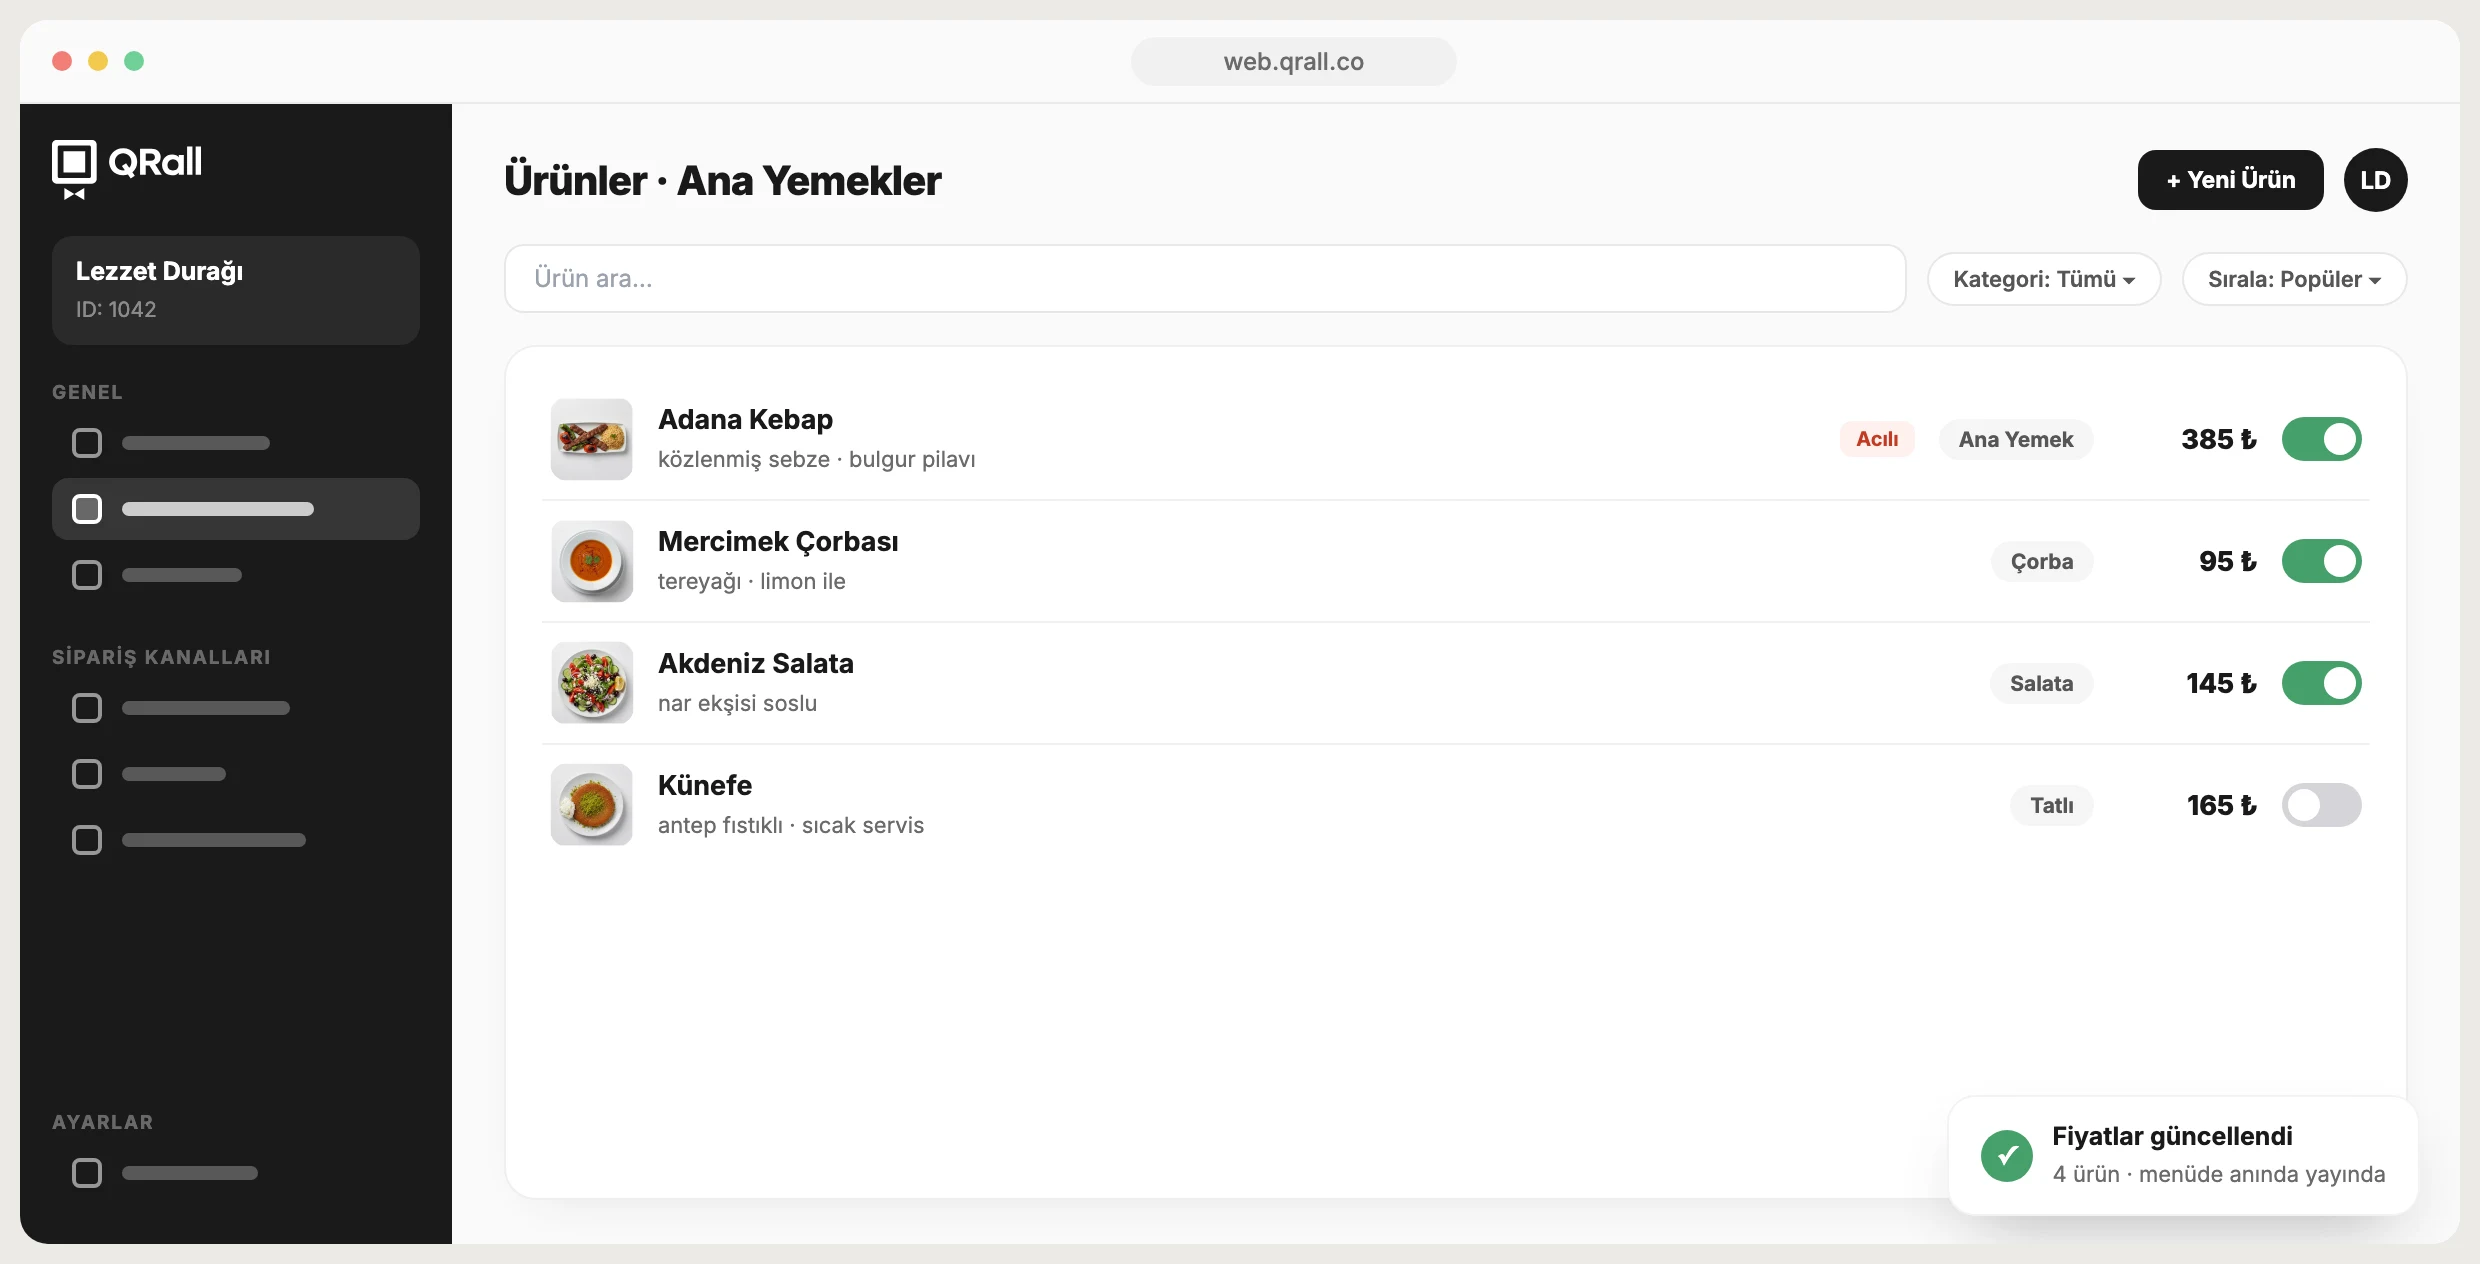Focus the Ürün ara search field
This screenshot has width=2480, height=1264.
tap(1205, 279)
